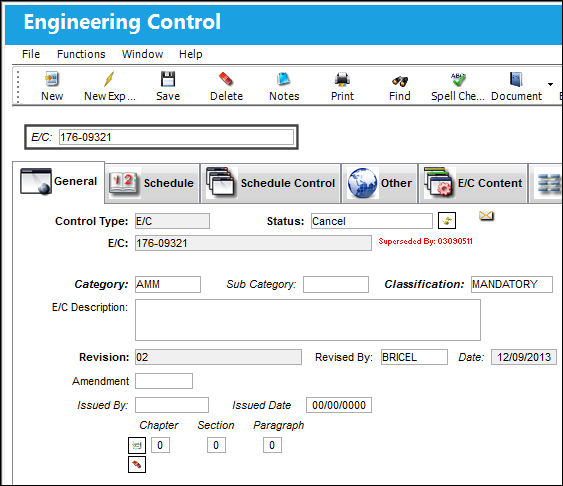This screenshot has height=486, width=563.
Task: Click the chapter lookup icon button
Action: (x=137, y=445)
